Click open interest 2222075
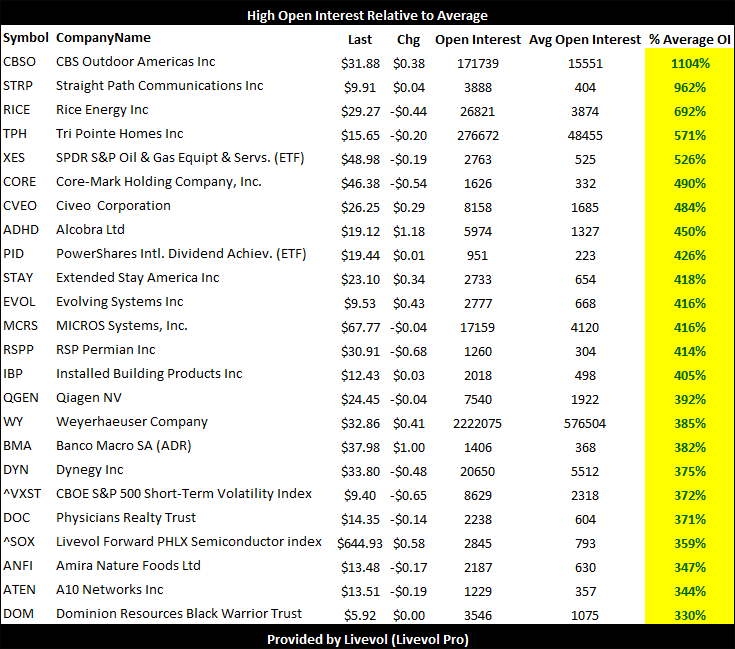Image resolution: width=735 pixels, height=649 pixels. tap(477, 424)
